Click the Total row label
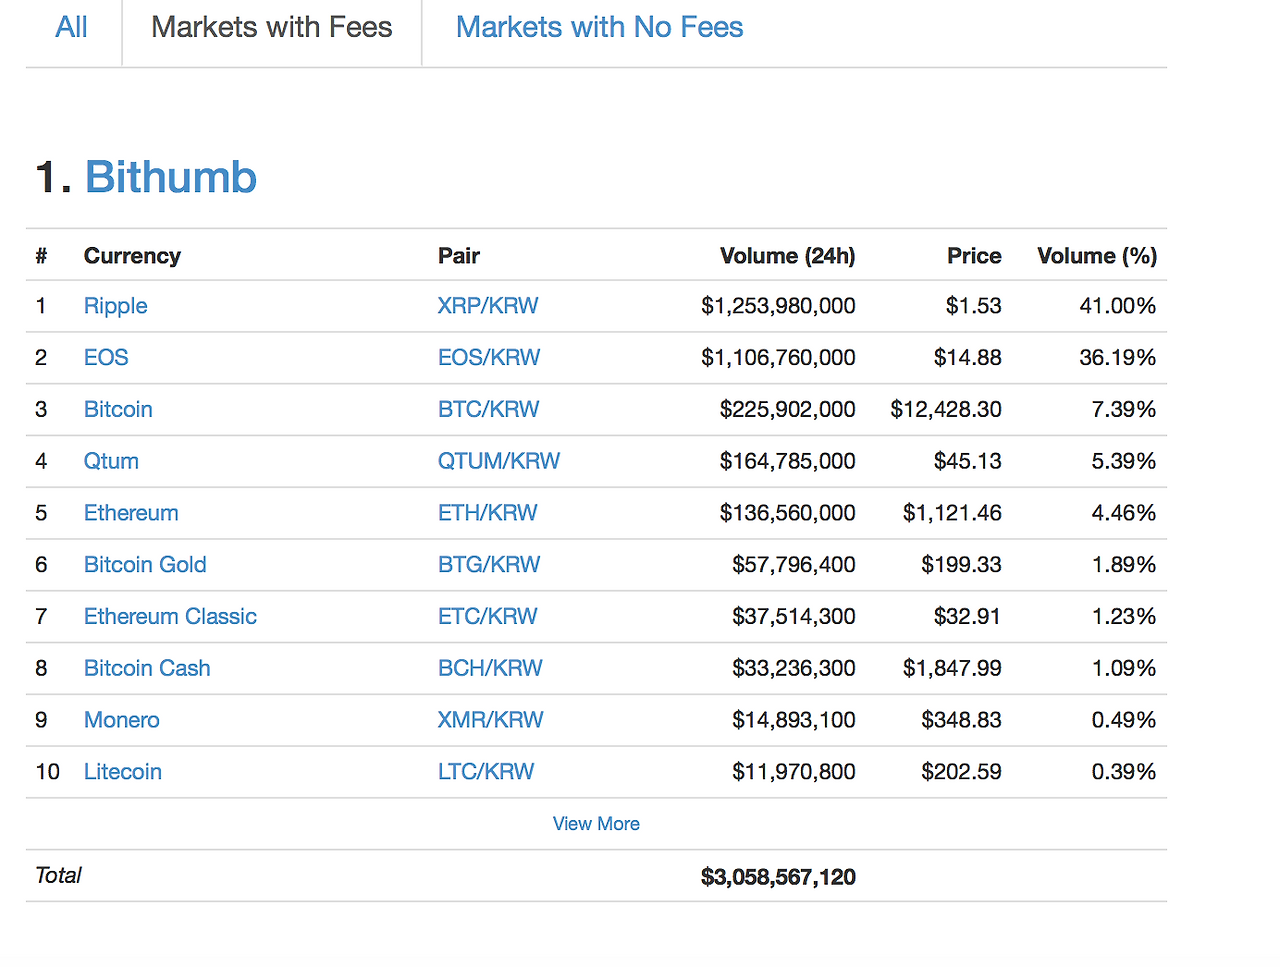 58,876
